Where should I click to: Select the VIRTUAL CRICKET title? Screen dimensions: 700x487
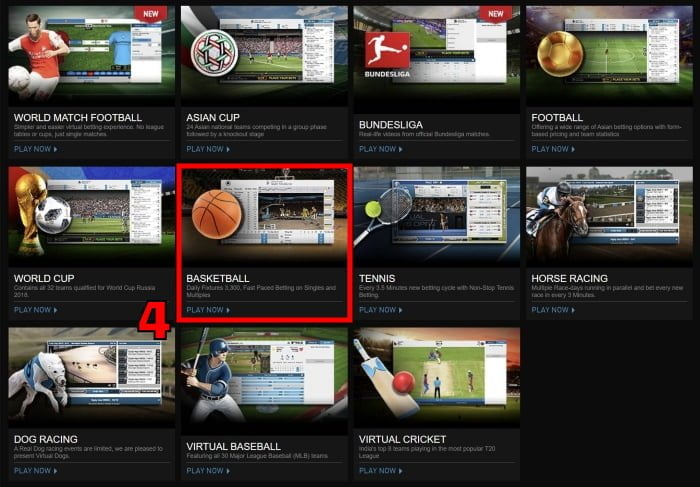[x=402, y=439]
